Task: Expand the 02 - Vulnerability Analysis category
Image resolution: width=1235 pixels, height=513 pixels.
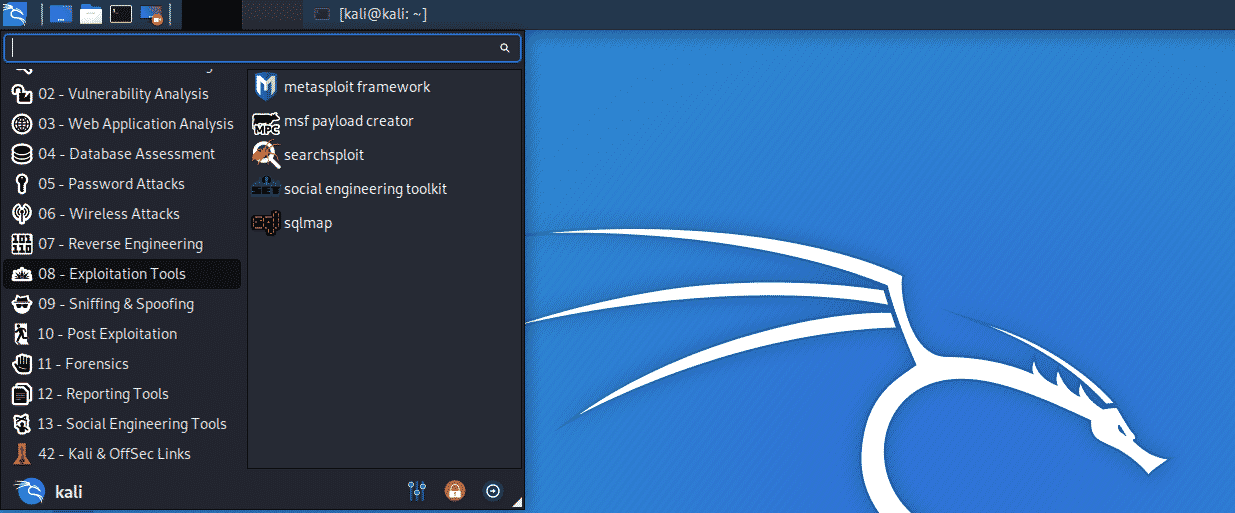Action: tap(122, 94)
